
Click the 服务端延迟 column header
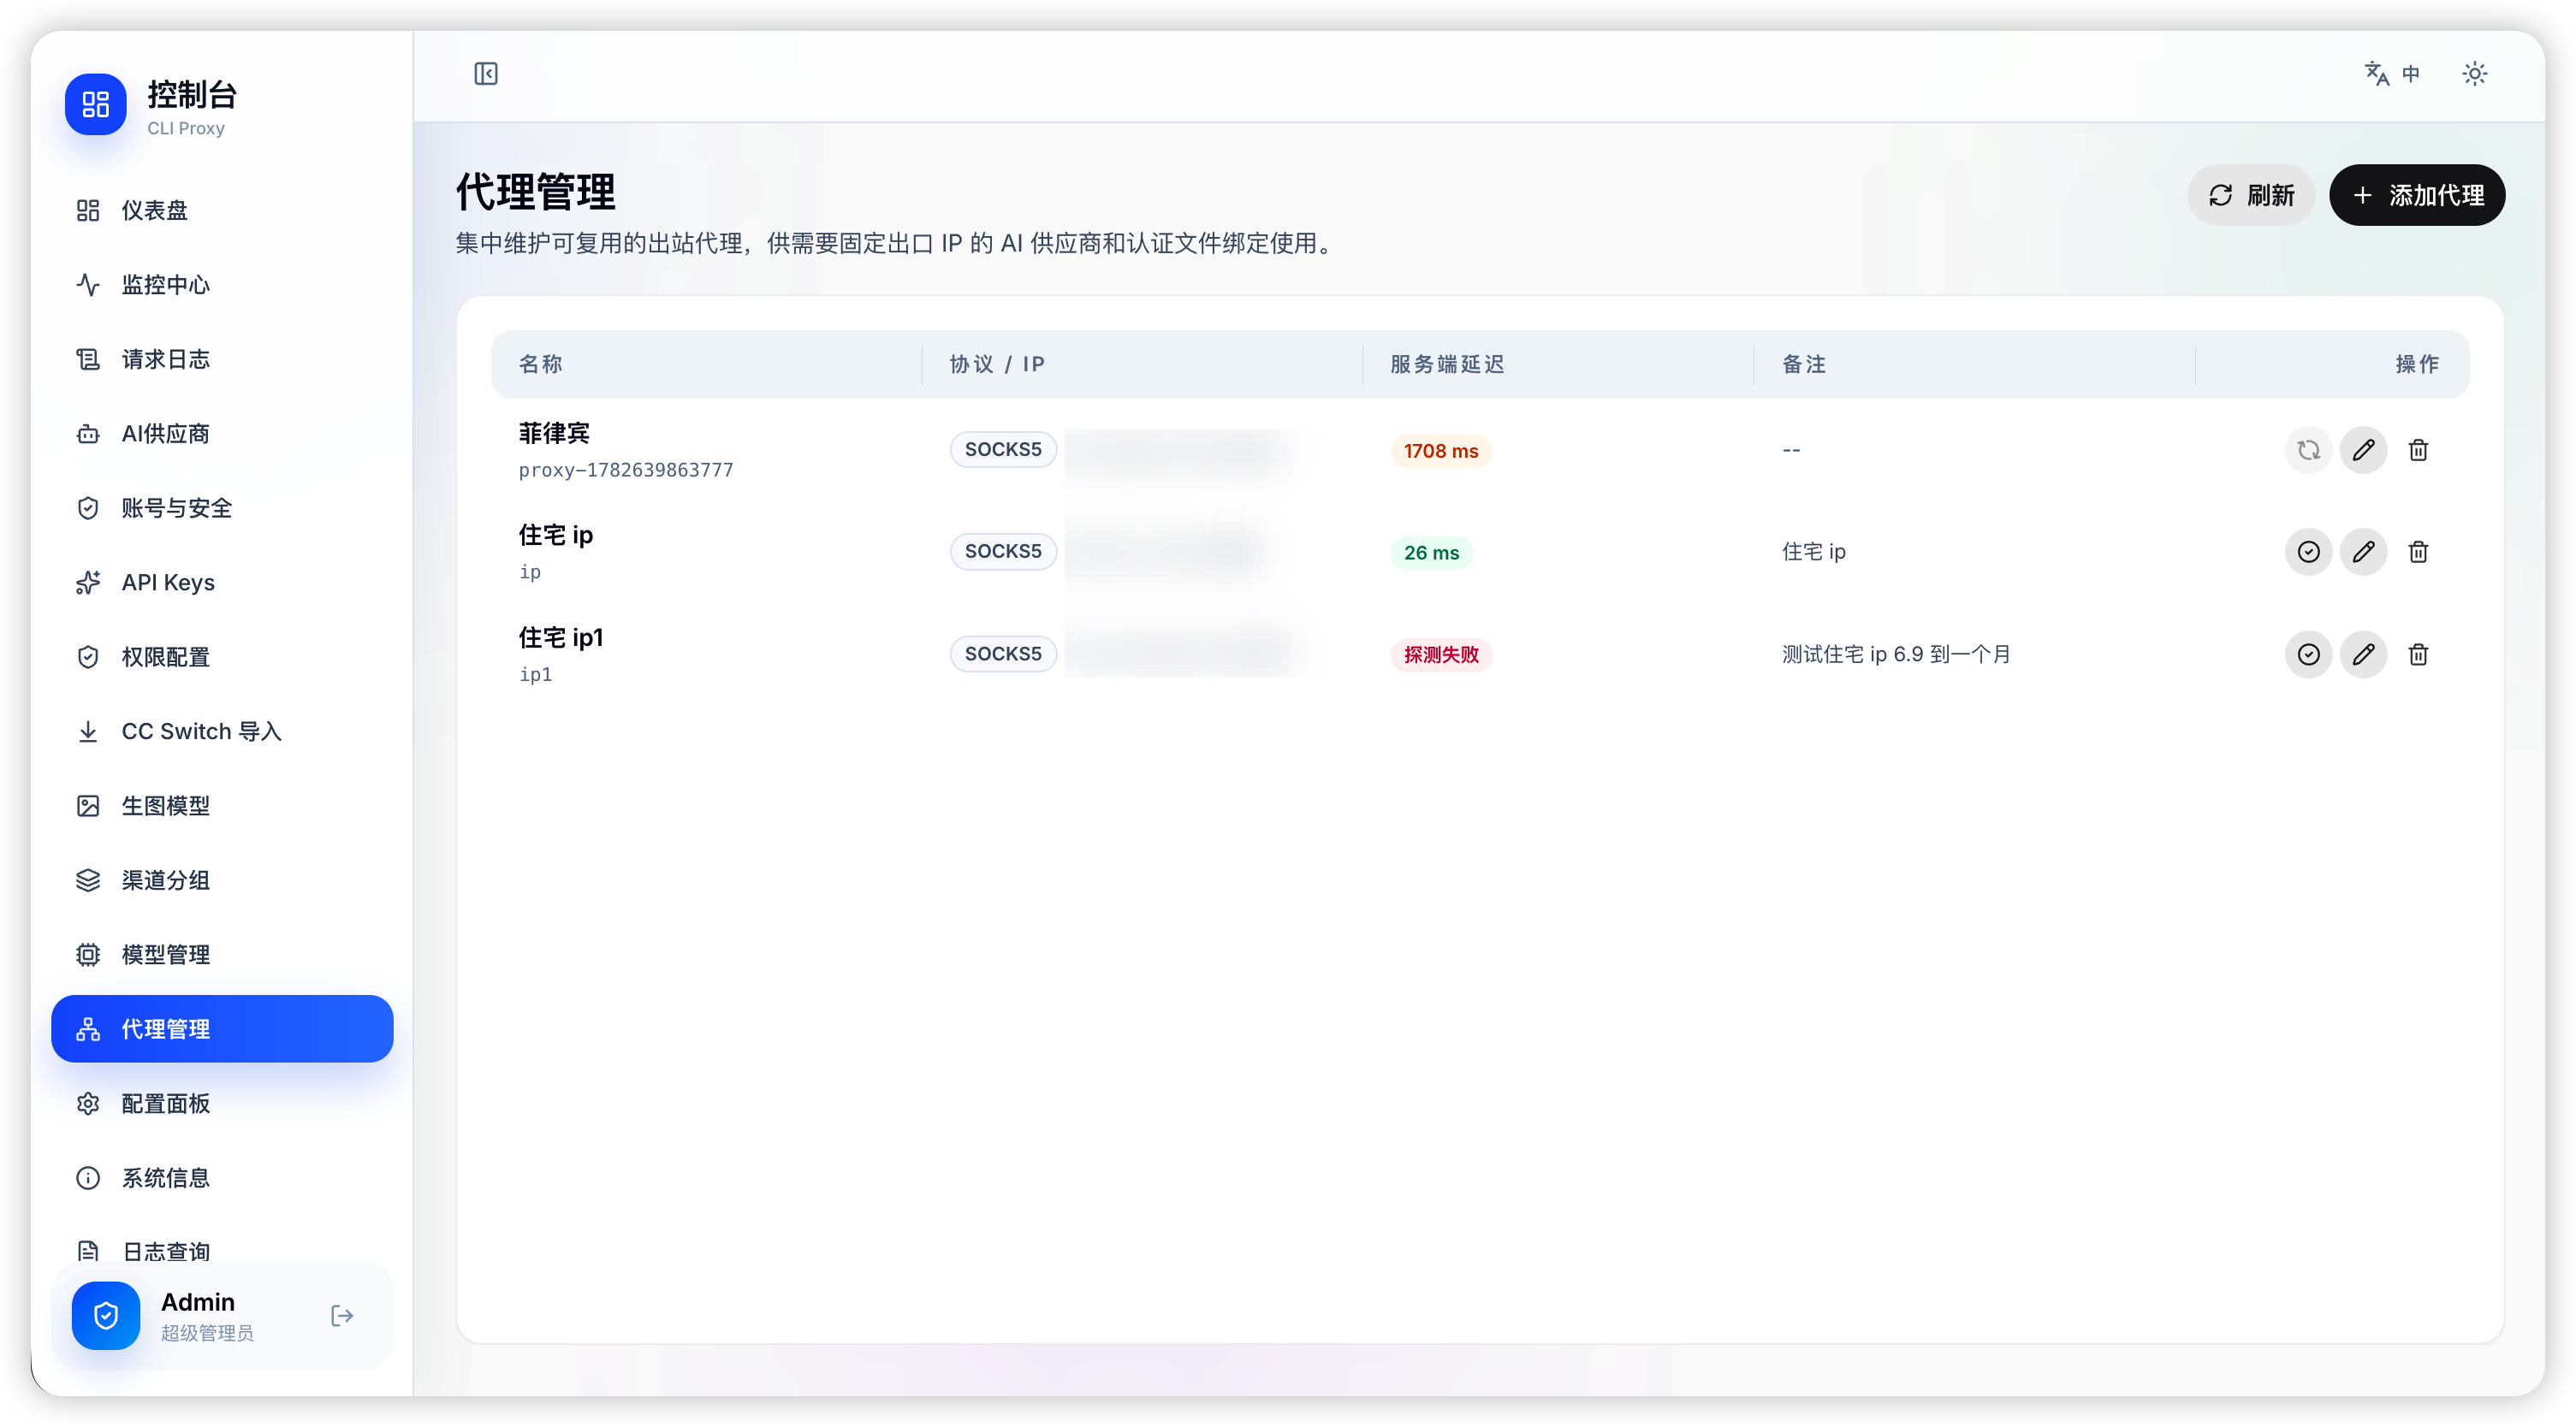[x=1447, y=364]
